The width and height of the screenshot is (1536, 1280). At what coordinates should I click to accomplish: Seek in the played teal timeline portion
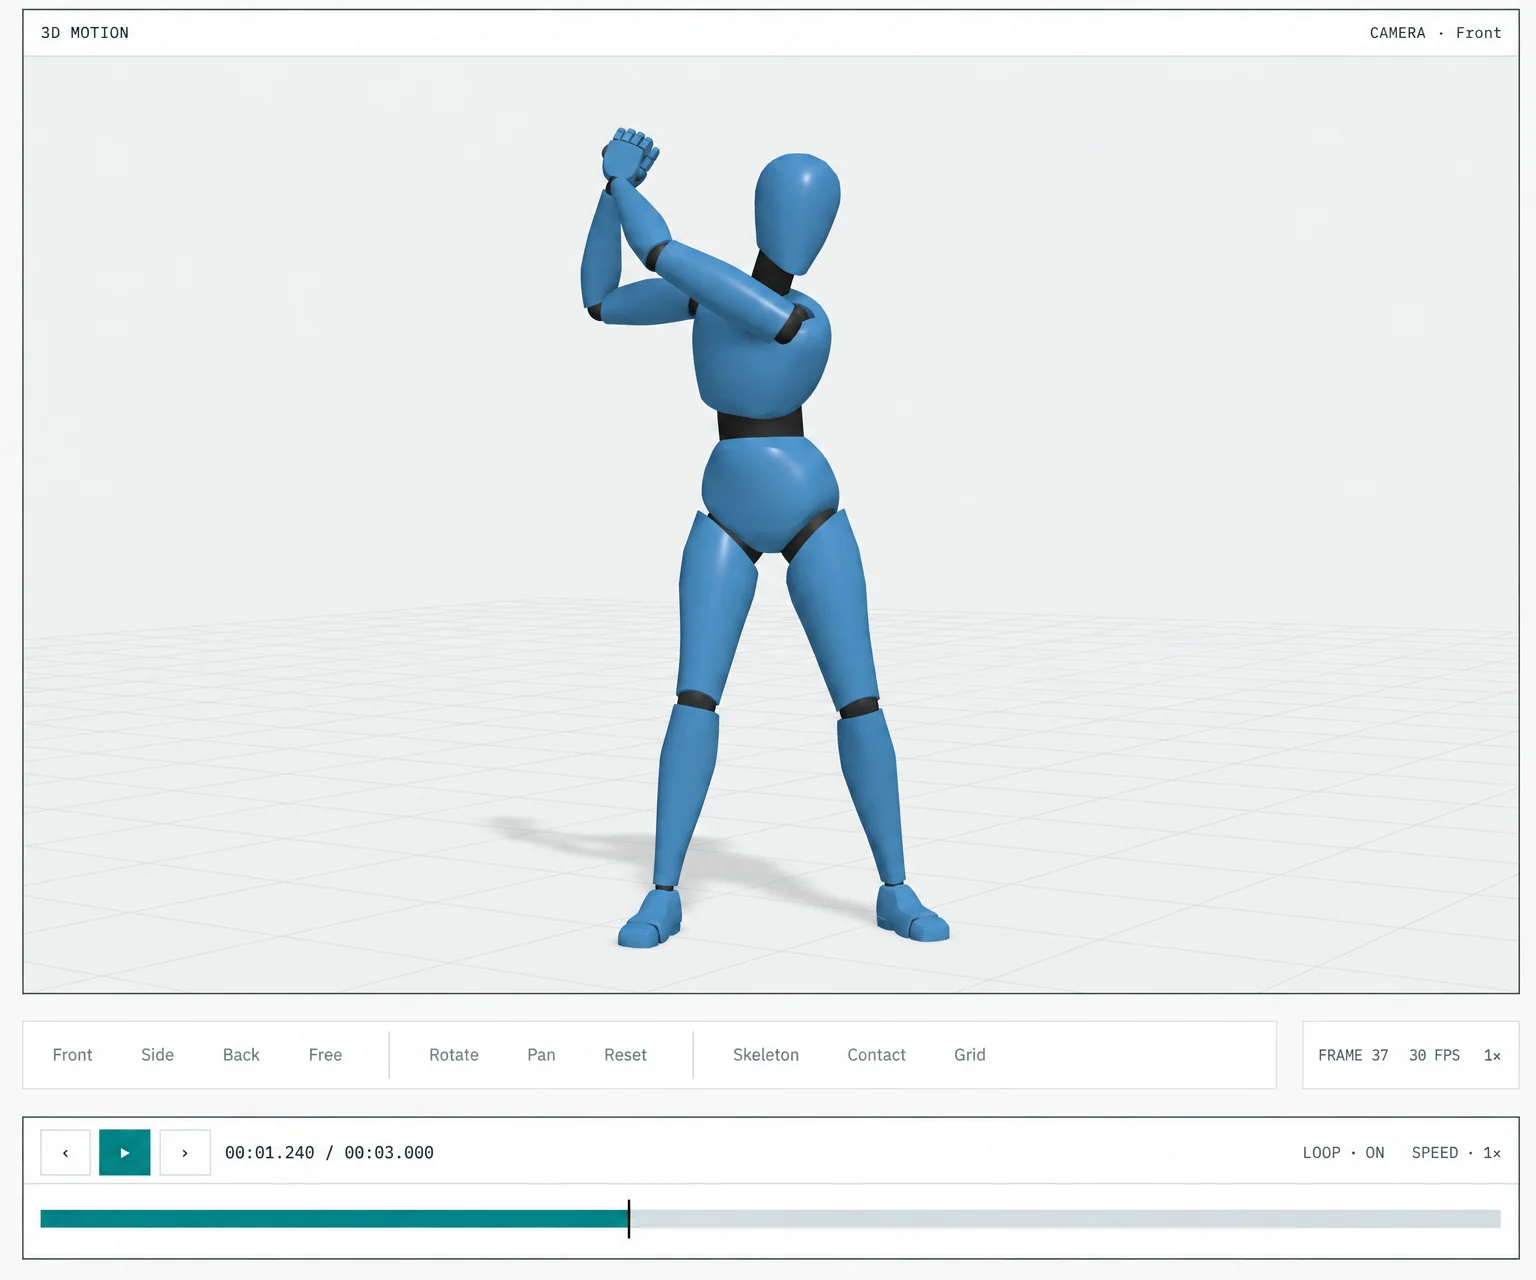(334, 1219)
